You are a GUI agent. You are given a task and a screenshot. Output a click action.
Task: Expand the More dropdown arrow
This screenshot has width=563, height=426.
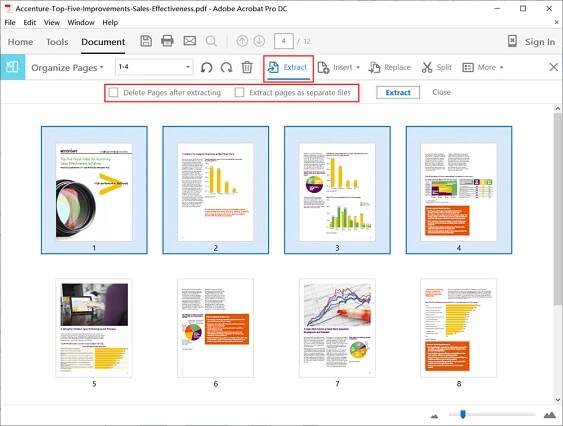click(x=502, y=68)
